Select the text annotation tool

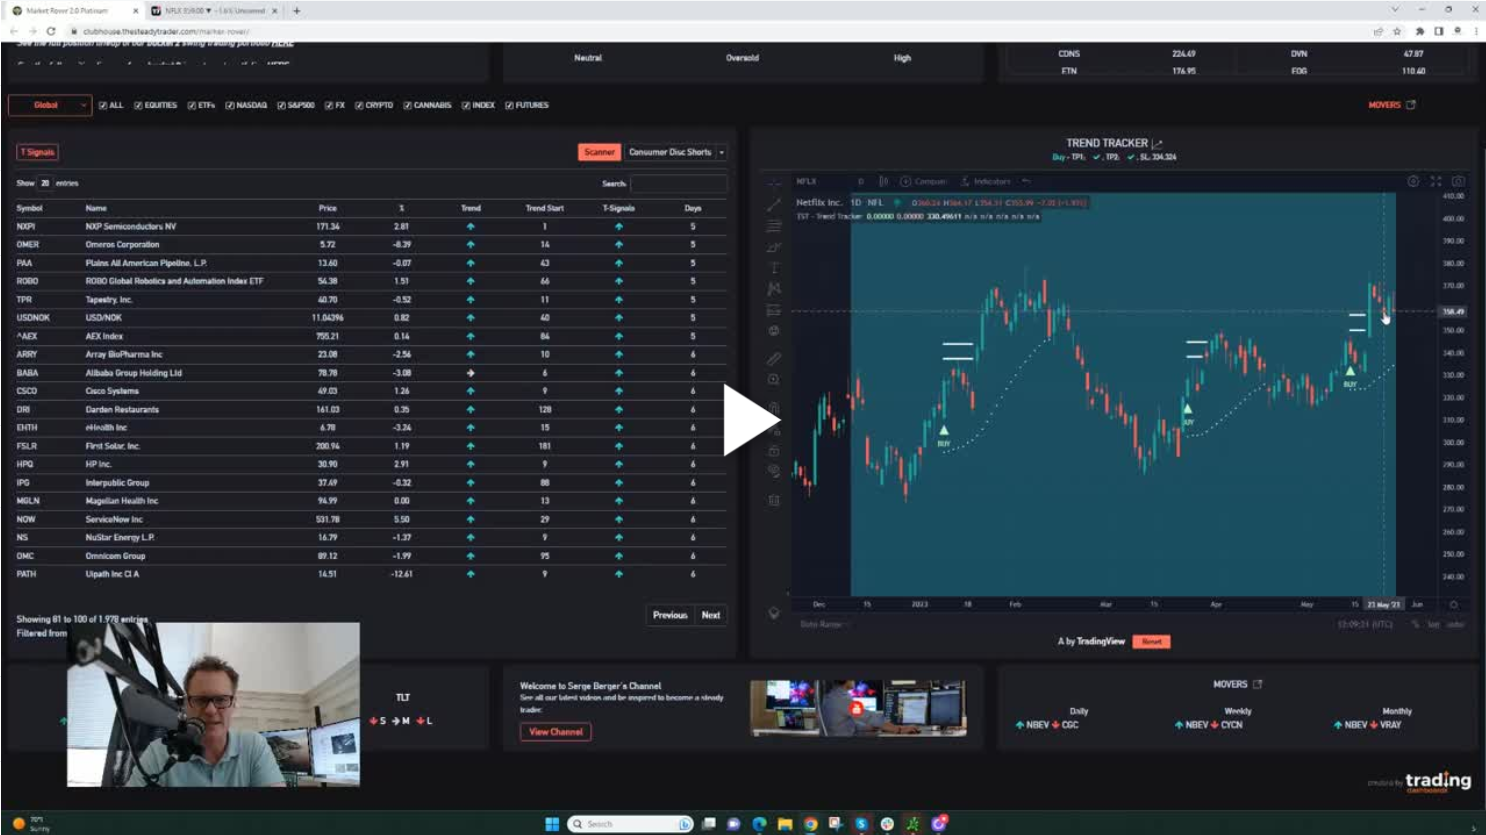pos(774,268)
